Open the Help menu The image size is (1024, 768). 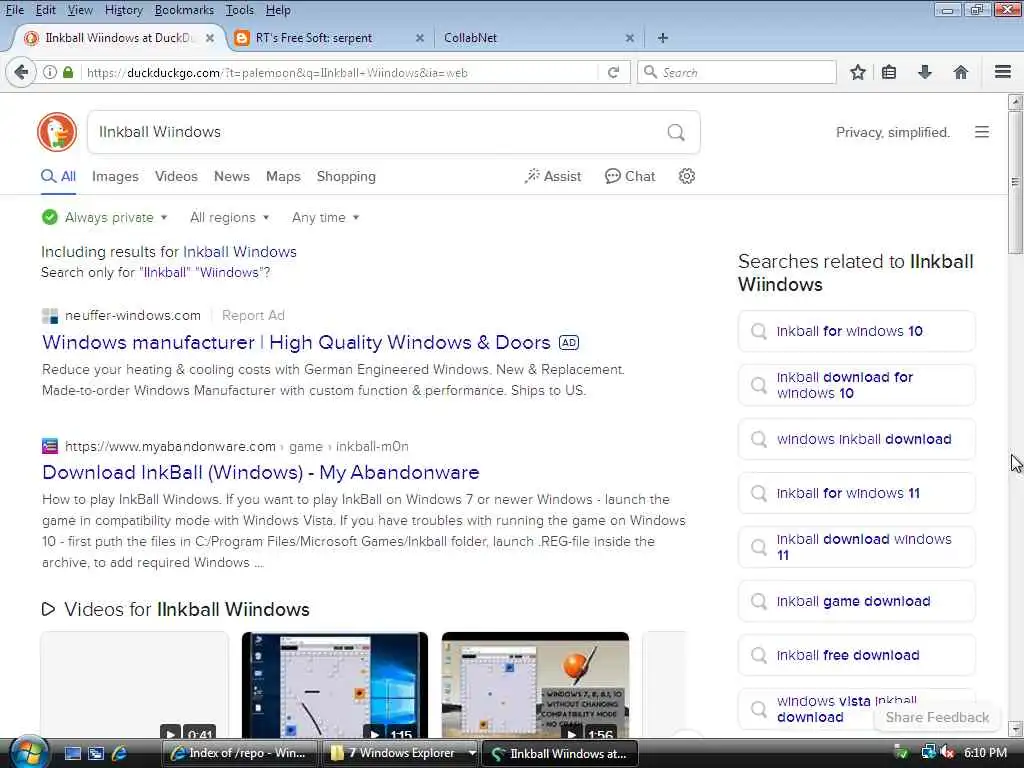point(278,10)
